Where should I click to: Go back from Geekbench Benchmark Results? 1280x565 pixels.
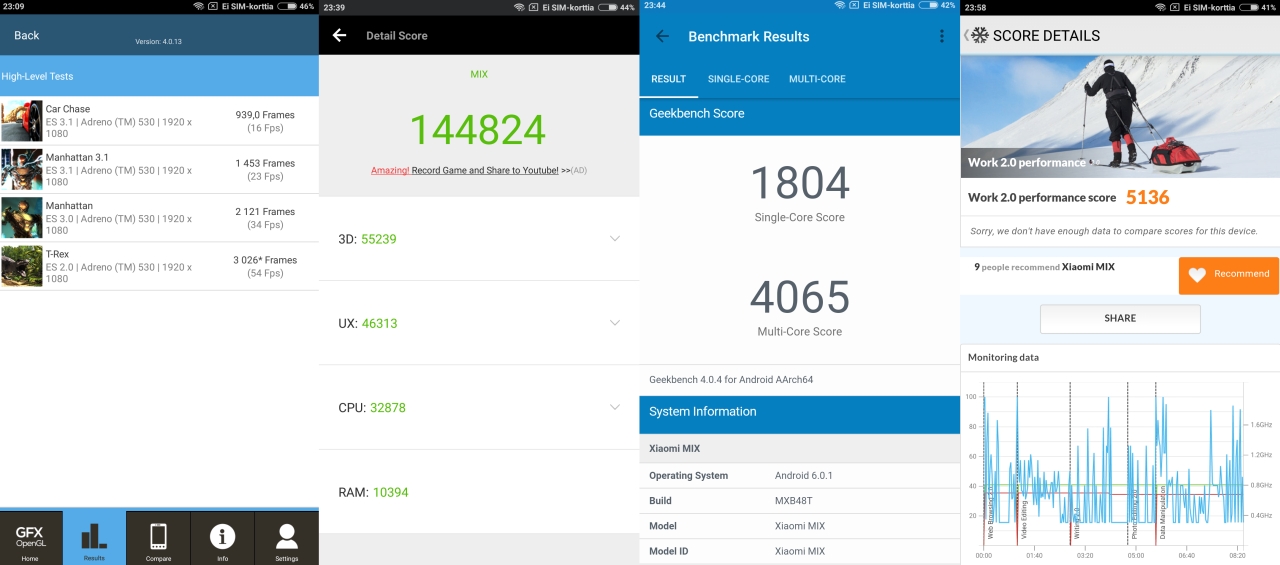[x=662, y=36]
